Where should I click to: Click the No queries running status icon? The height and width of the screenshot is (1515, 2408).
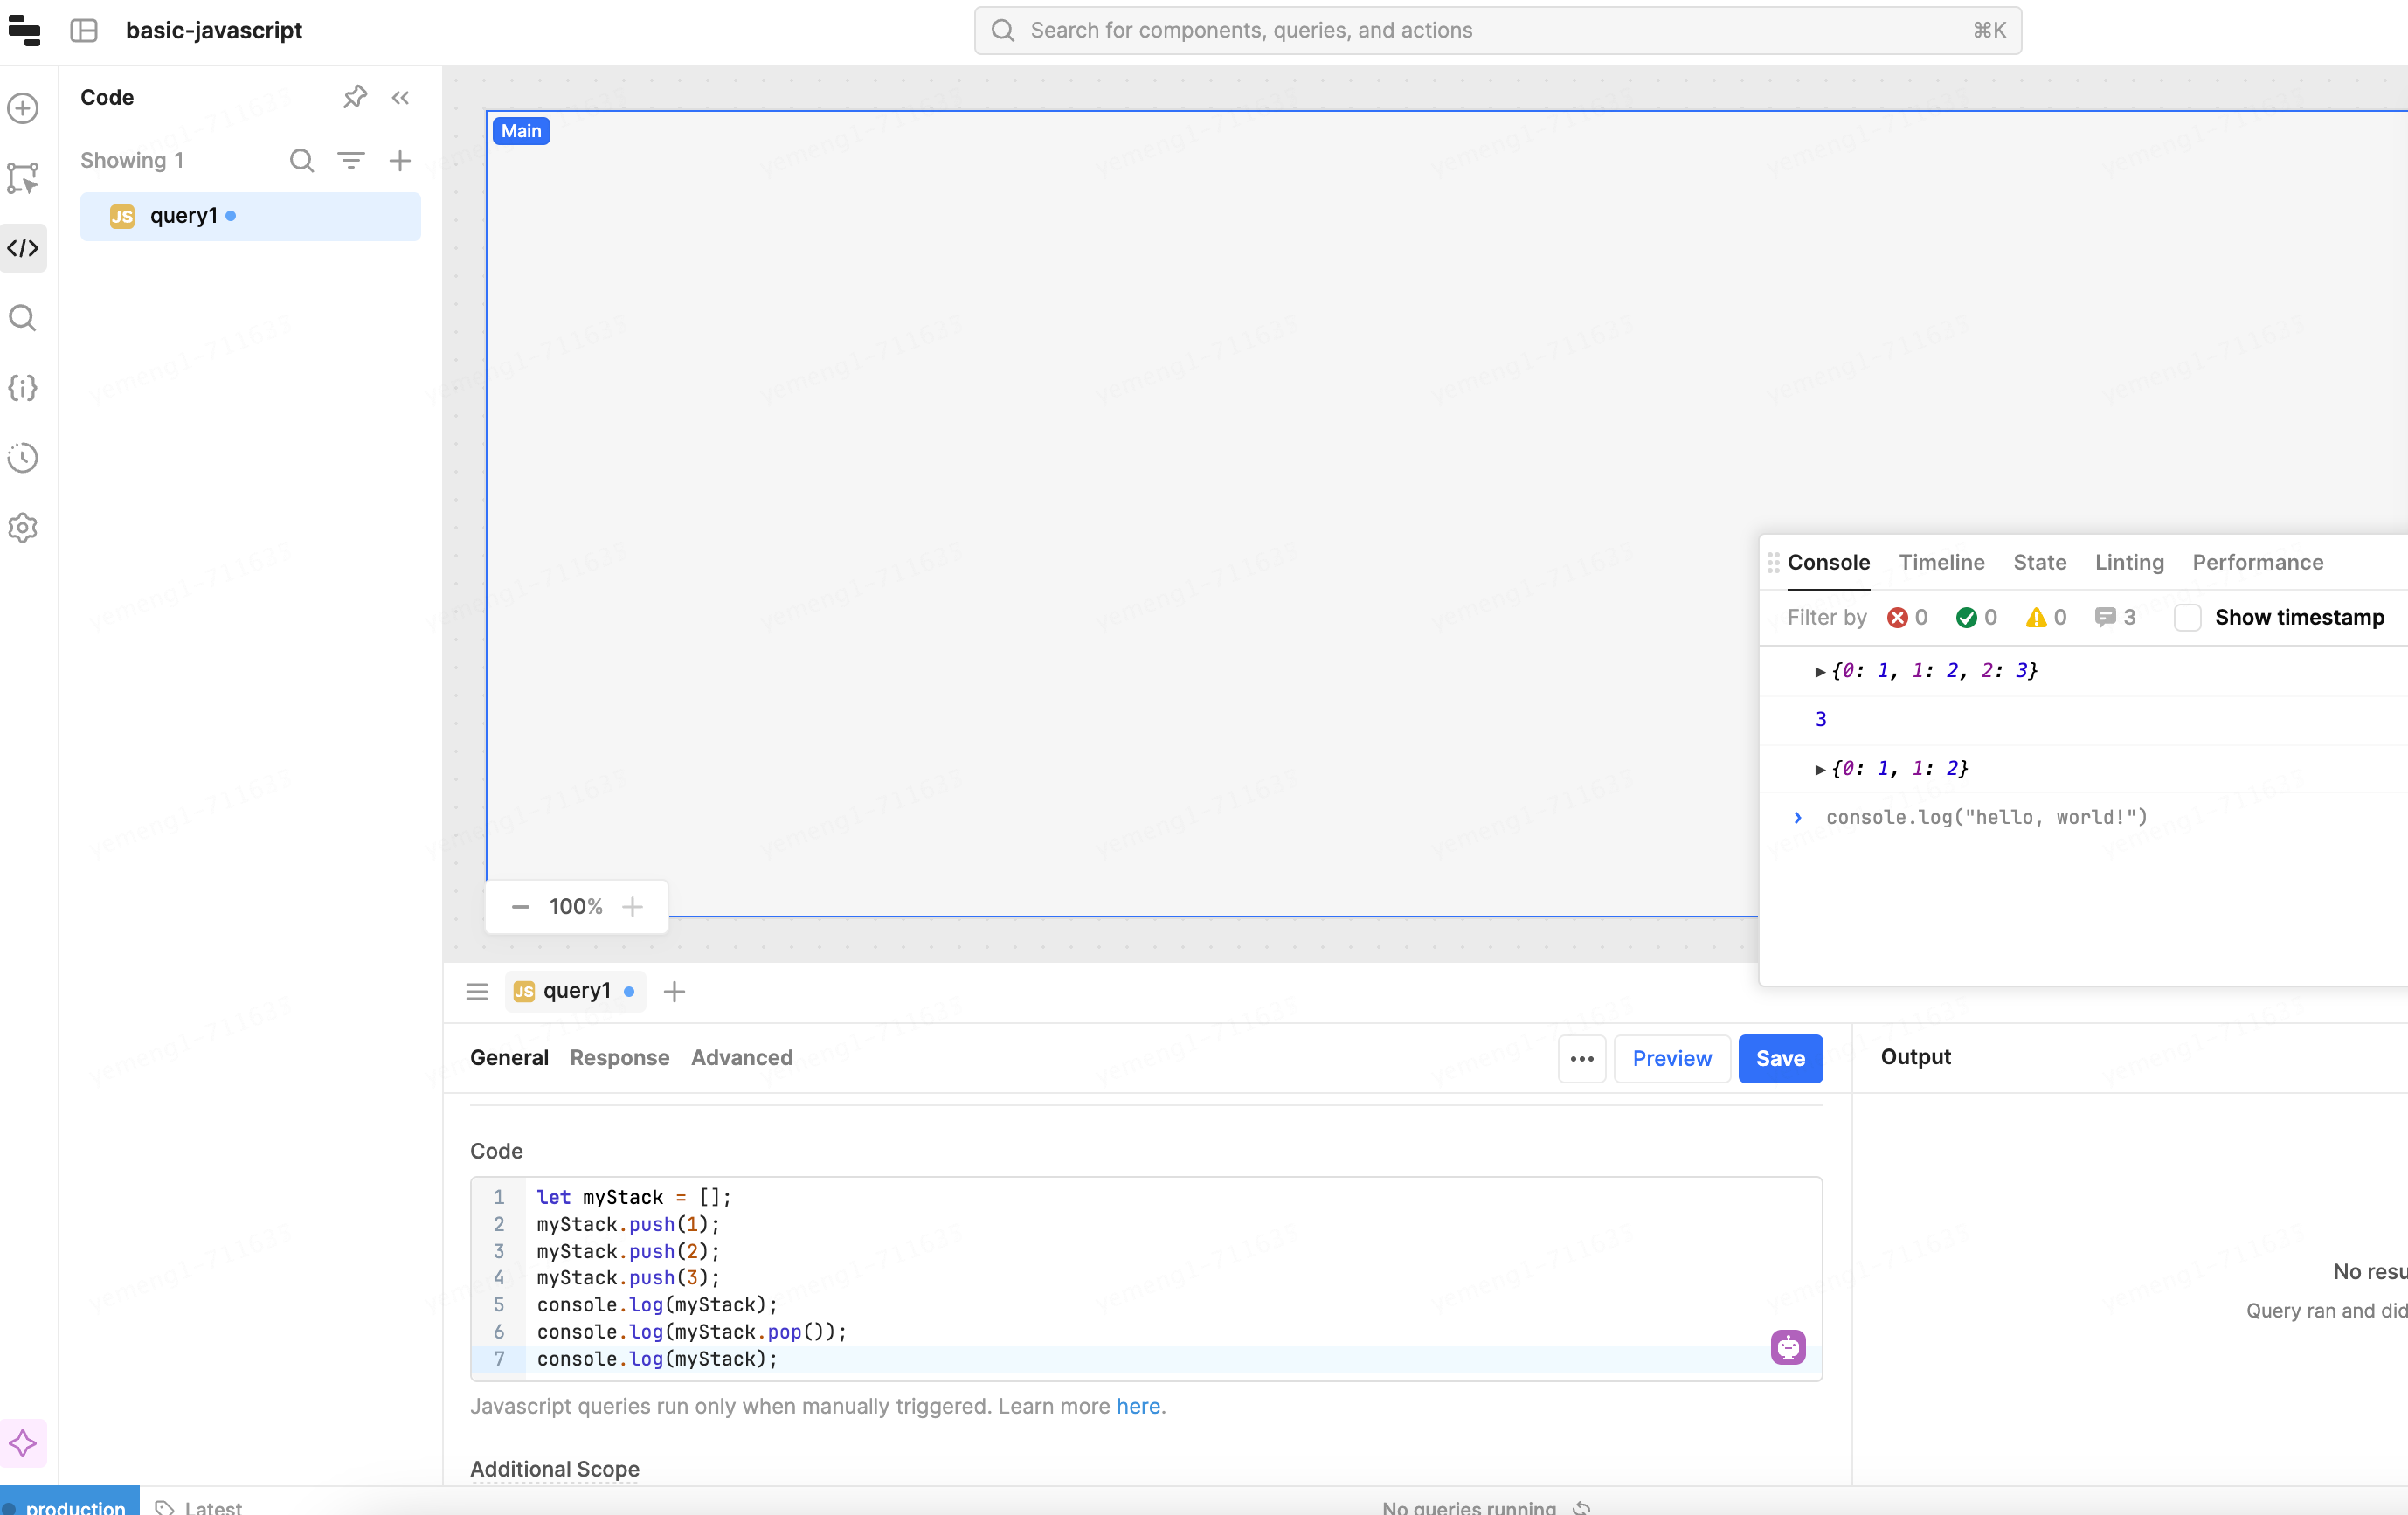(x=1582, y=1507)
